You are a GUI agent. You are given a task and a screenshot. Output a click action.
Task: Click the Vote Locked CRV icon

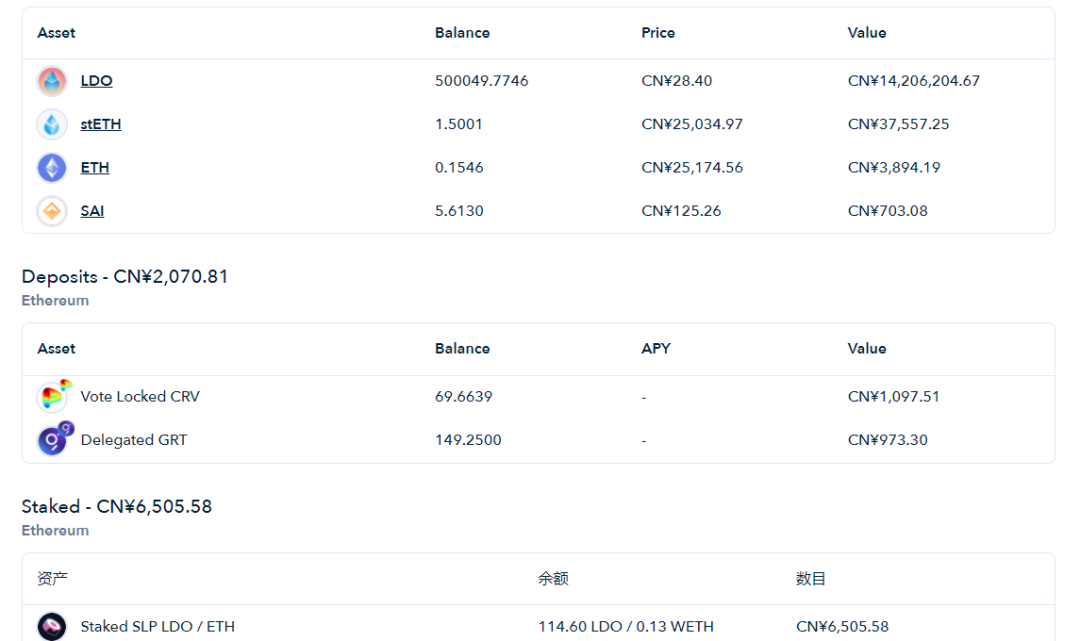(x=53, y=397)
